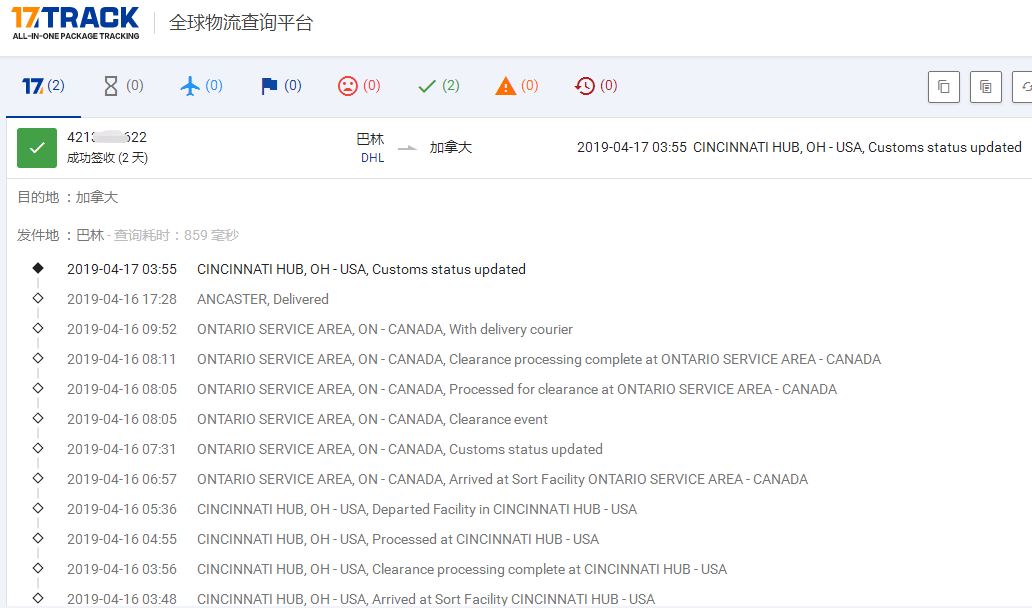Open the 17TRACK logo homepage link
1032x608 pixels.
pos(74,22)
